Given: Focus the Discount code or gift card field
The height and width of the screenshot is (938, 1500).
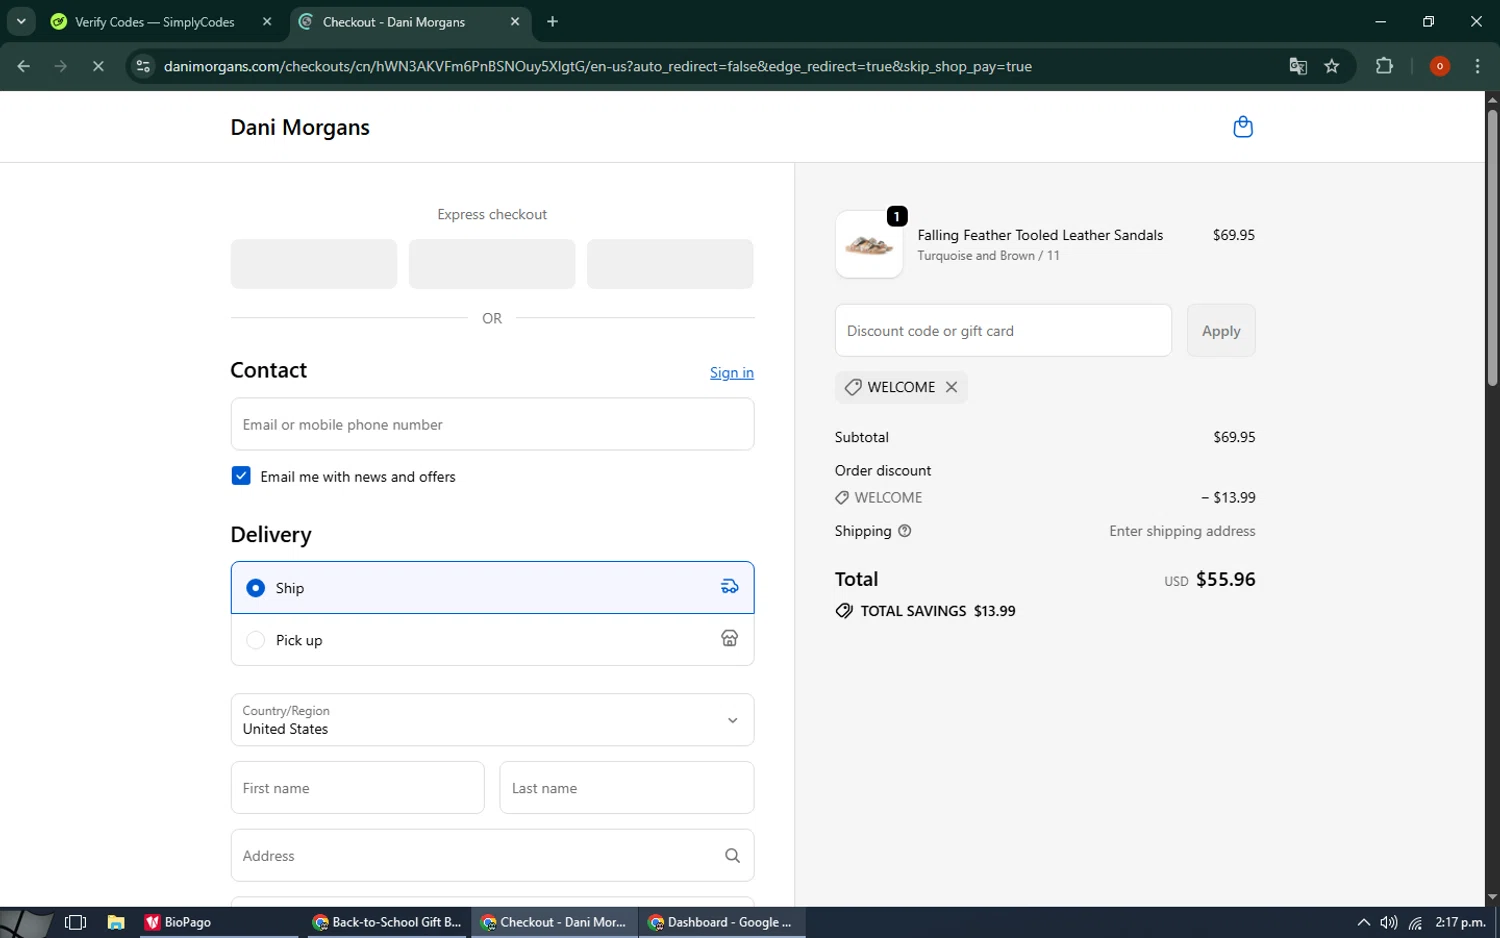Looking at the screenshot, I should pyautogui.click(x=1003, y=330).
